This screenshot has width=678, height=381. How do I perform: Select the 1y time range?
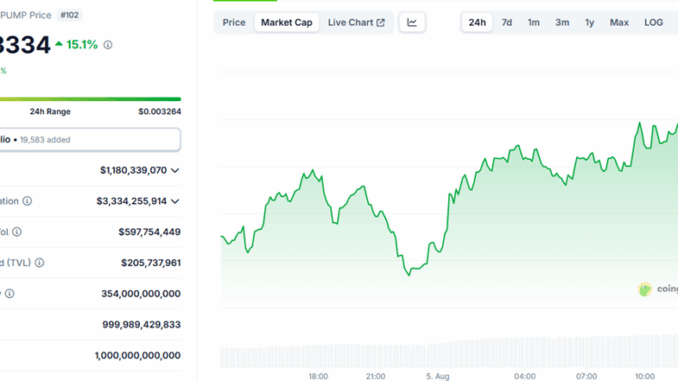[x=589, y=22]
